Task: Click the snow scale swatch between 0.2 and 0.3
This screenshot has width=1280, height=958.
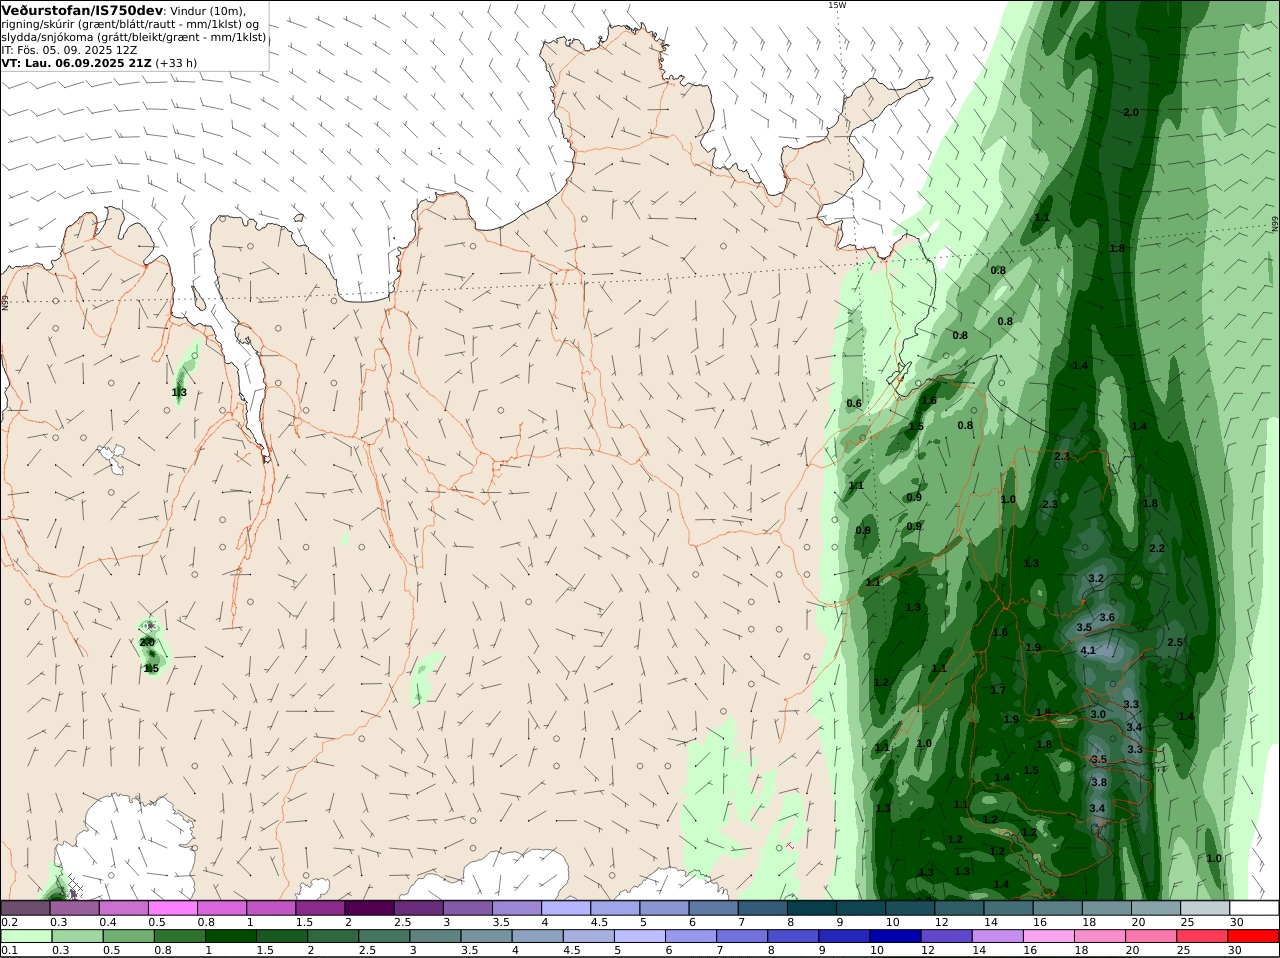Action: pos(26,908)
